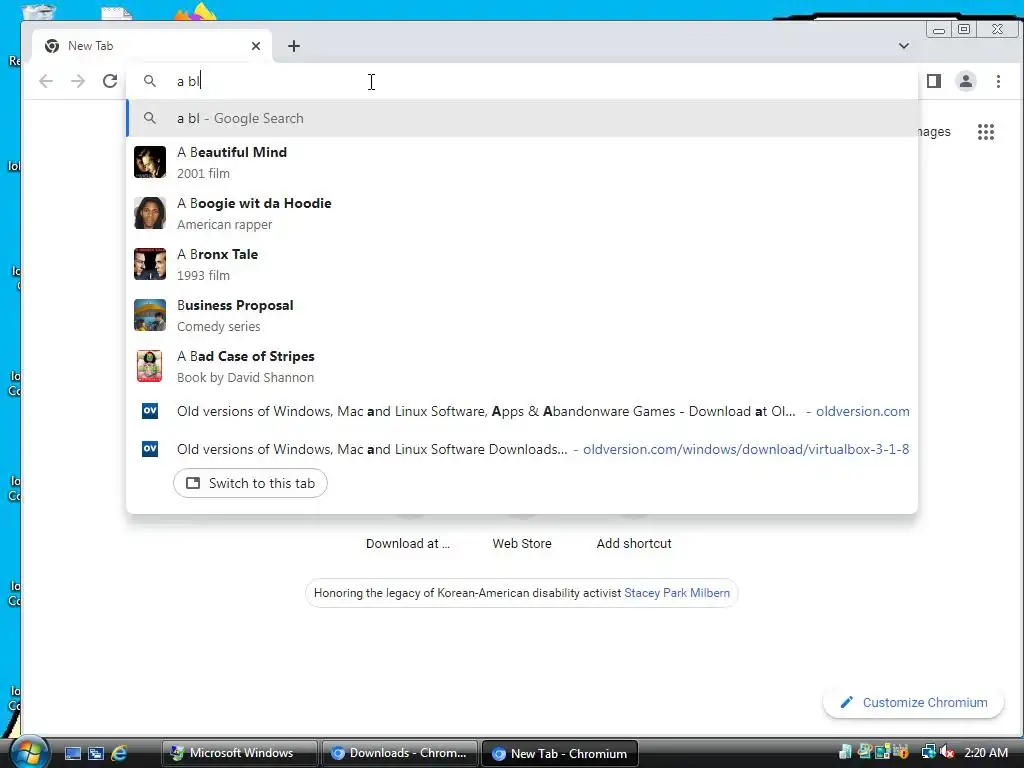
Task: Click Customize Chromium button
Action: (914, 703)
